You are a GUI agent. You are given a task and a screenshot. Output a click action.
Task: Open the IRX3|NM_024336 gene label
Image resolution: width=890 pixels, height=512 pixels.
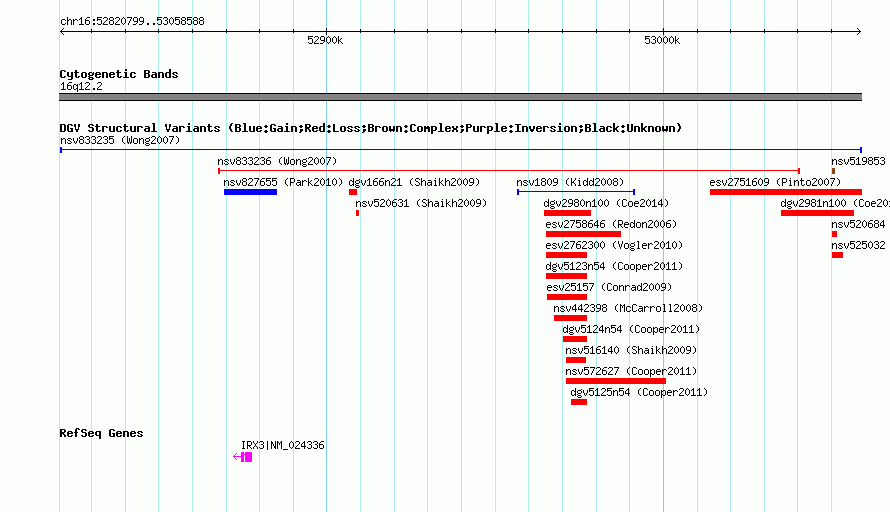click(283, 446)
